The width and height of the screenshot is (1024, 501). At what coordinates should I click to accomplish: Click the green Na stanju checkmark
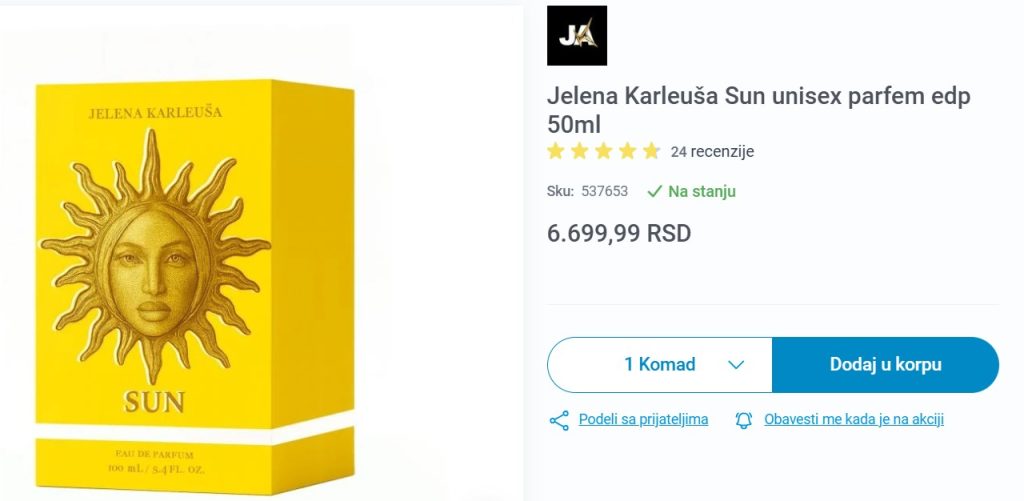point(654,191)
